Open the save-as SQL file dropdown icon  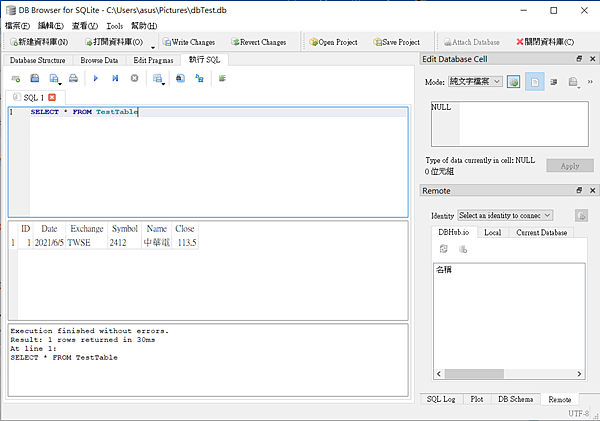[x=55, y=79]
